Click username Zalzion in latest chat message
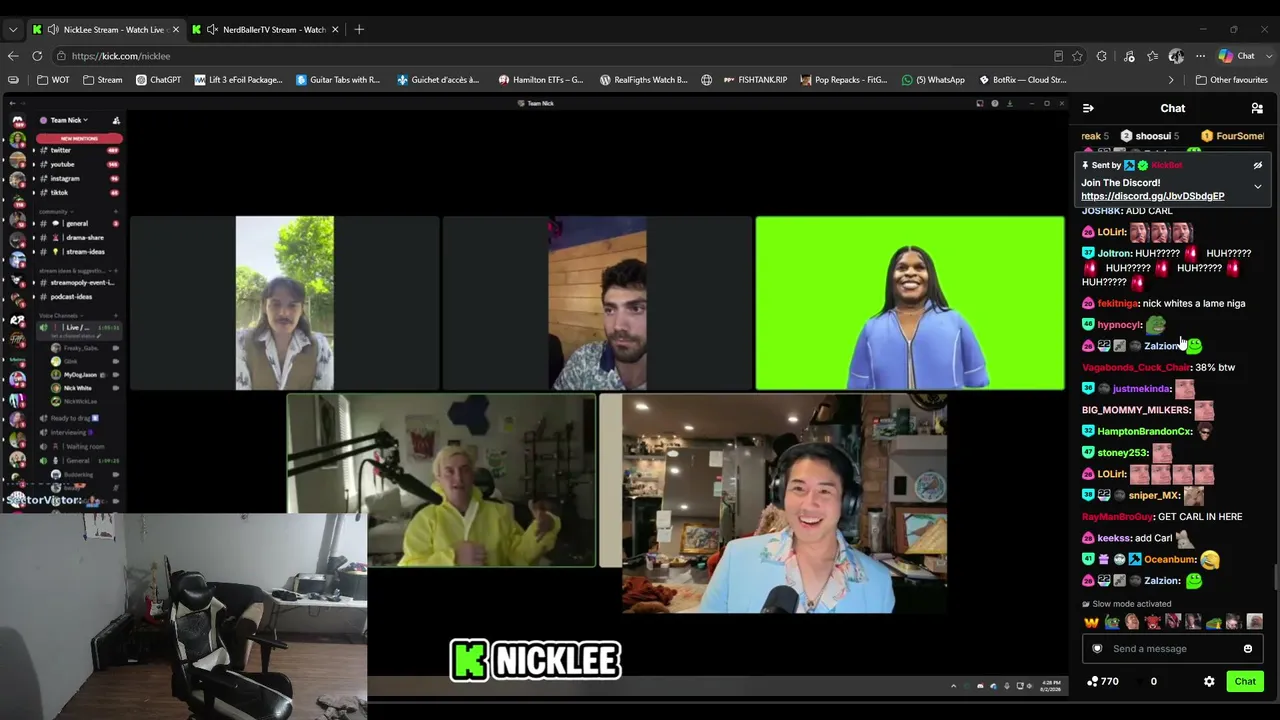 coord(1162,581)
